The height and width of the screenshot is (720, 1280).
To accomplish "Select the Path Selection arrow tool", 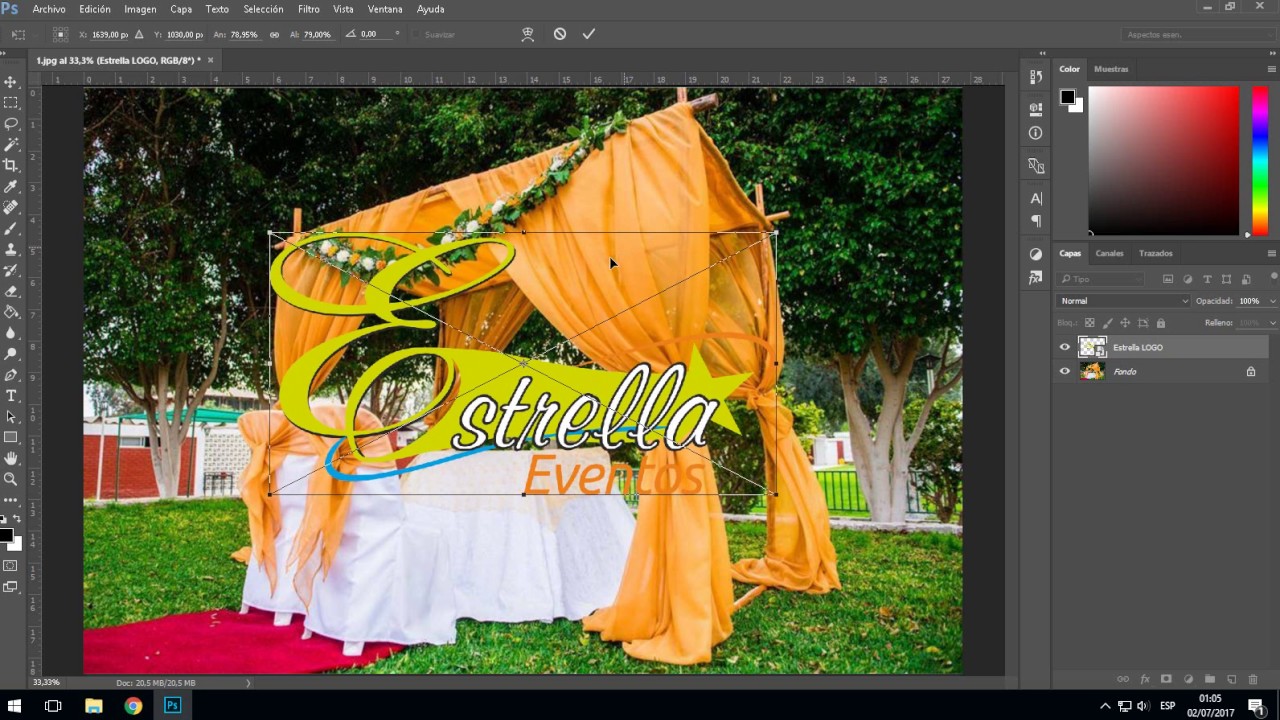I will tap(11, 417).
